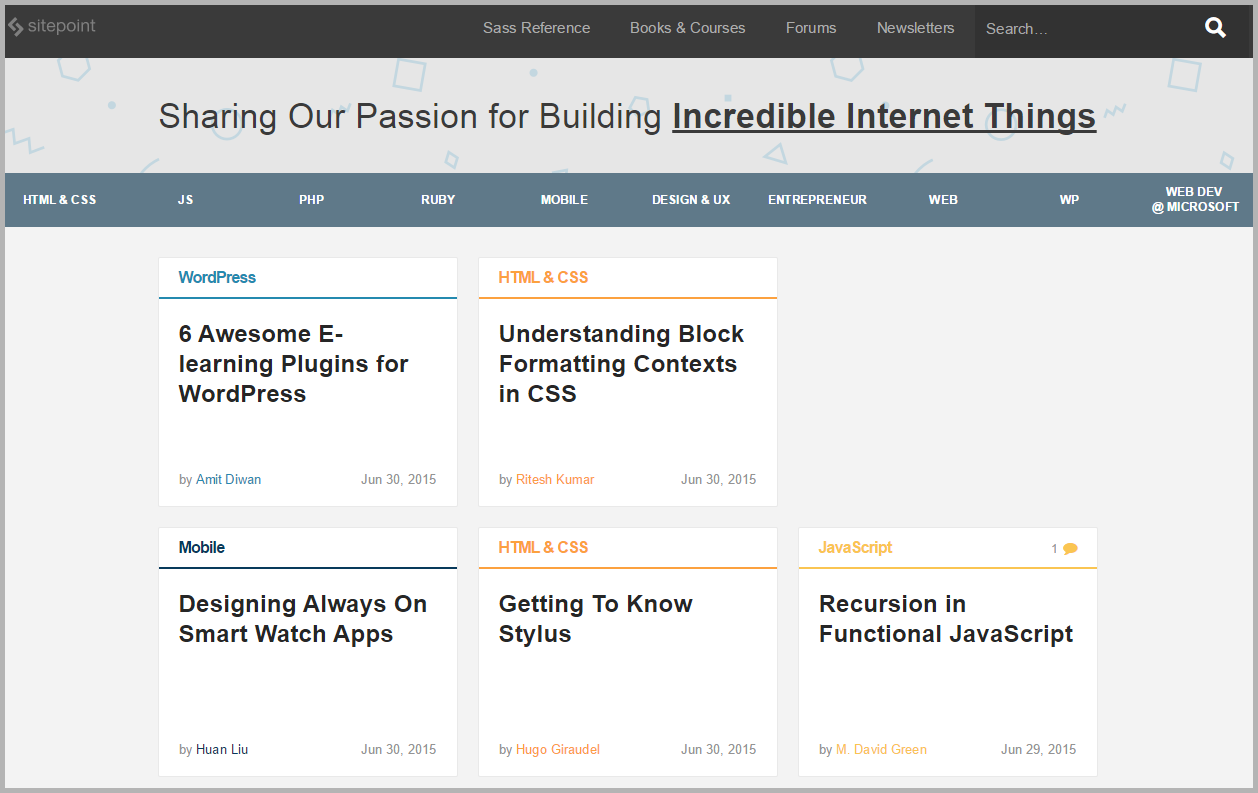Open Designing Always On Smart Watch Apps
The height and width of the screenshot is (793, 1258).
tap(303, 619)
